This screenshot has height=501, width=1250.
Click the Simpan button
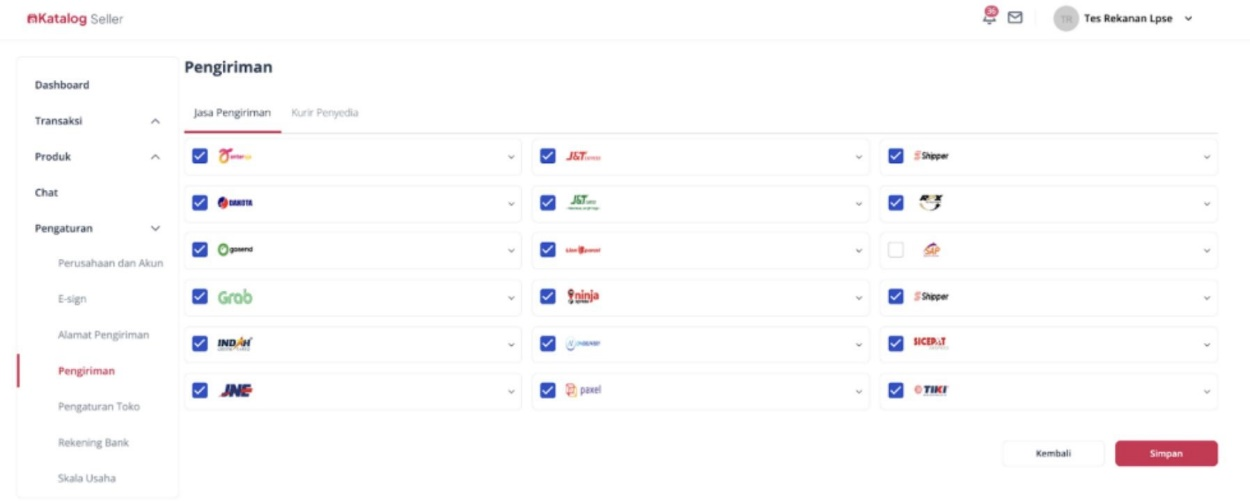click(x=1166, y=453)
